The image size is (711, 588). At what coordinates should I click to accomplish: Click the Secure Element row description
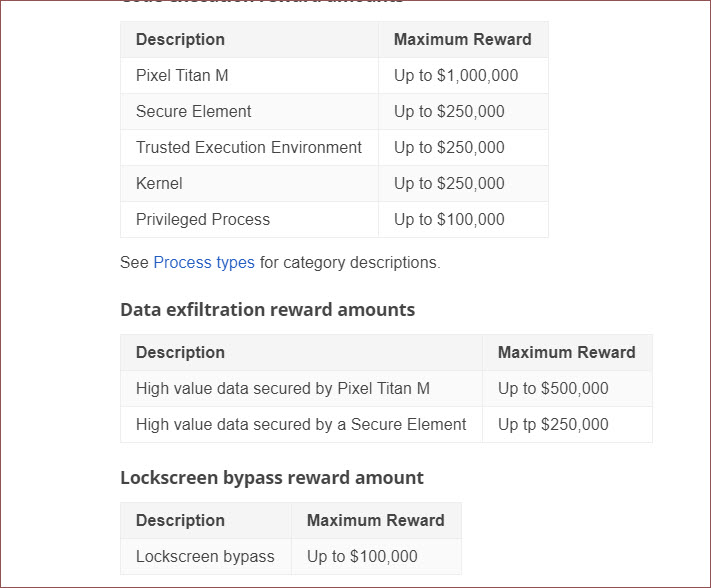tap(194, 112)
